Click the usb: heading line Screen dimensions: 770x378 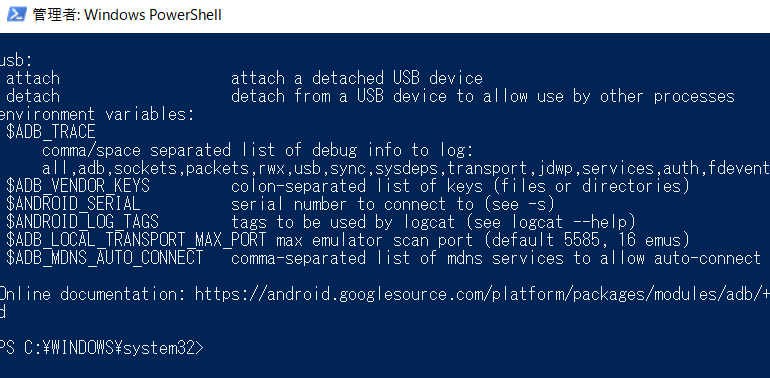[16, 60]
